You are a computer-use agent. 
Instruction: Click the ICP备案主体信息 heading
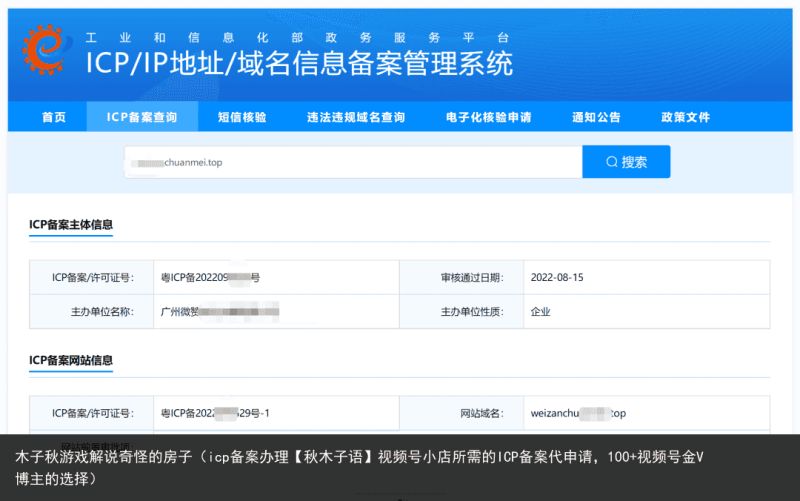coord(71,224)
